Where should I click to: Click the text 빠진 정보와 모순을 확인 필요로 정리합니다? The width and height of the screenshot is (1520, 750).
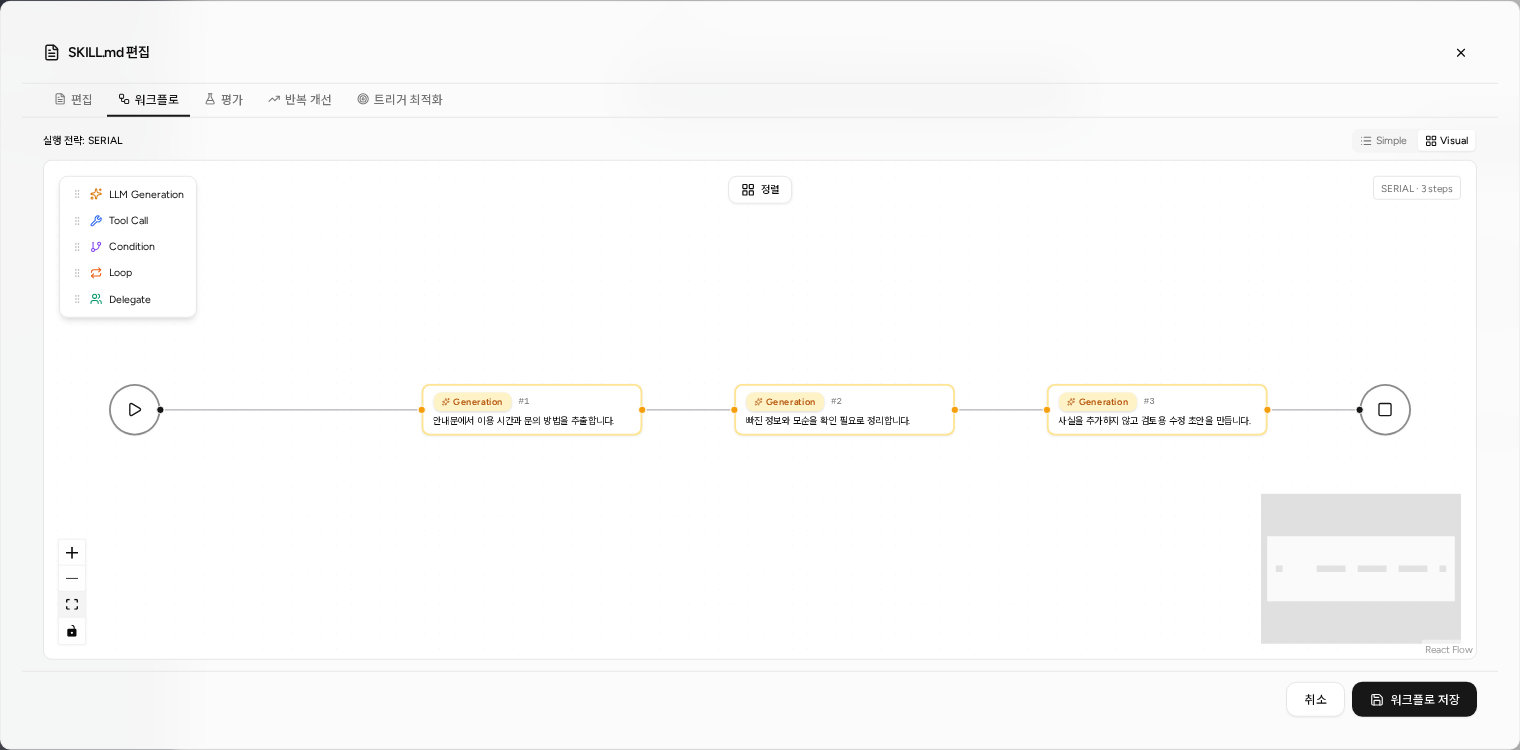pos(828,421)
